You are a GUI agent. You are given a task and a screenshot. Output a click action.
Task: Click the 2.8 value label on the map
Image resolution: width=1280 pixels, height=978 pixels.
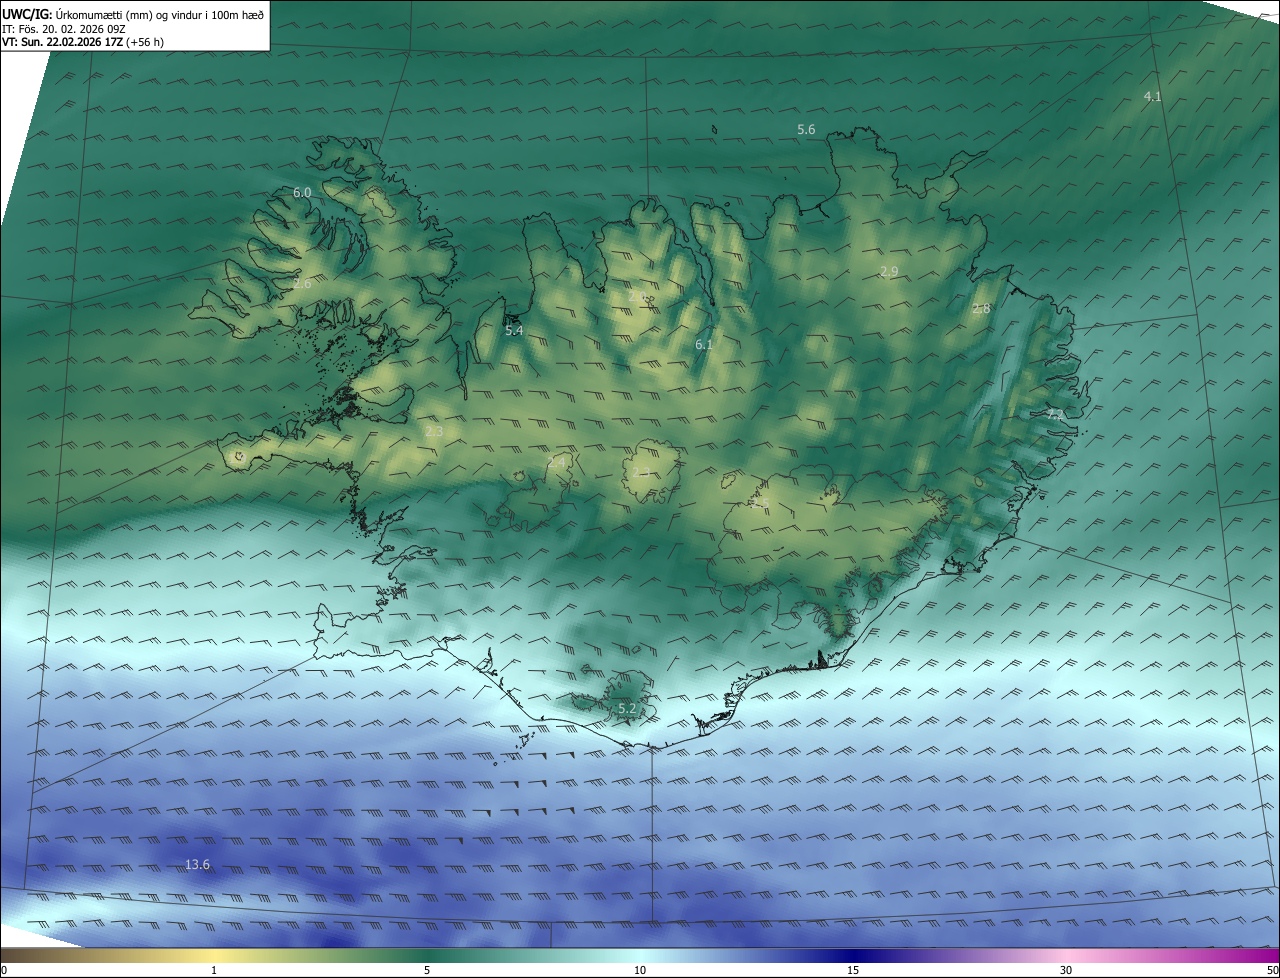(x=981, y=309)
